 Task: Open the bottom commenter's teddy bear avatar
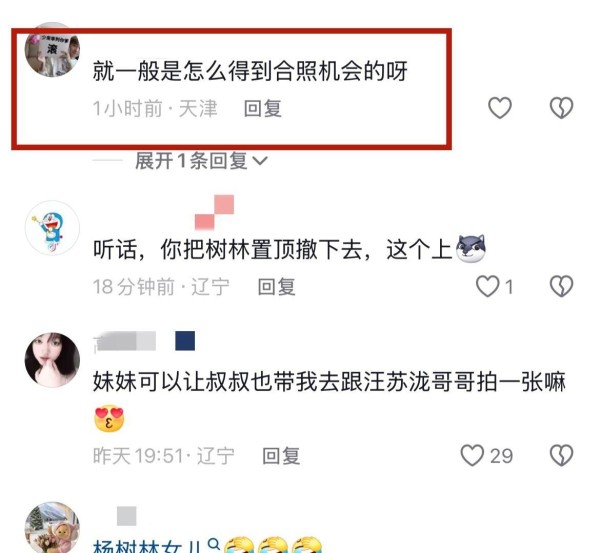click(x=52, y=528)
